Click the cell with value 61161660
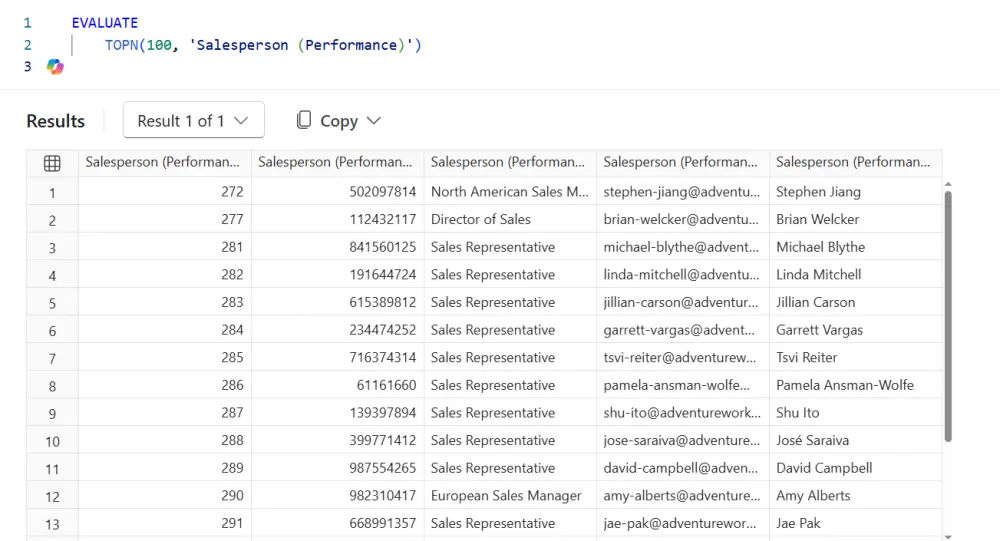The image size is (1000, 541). click(x=337, y=385)
